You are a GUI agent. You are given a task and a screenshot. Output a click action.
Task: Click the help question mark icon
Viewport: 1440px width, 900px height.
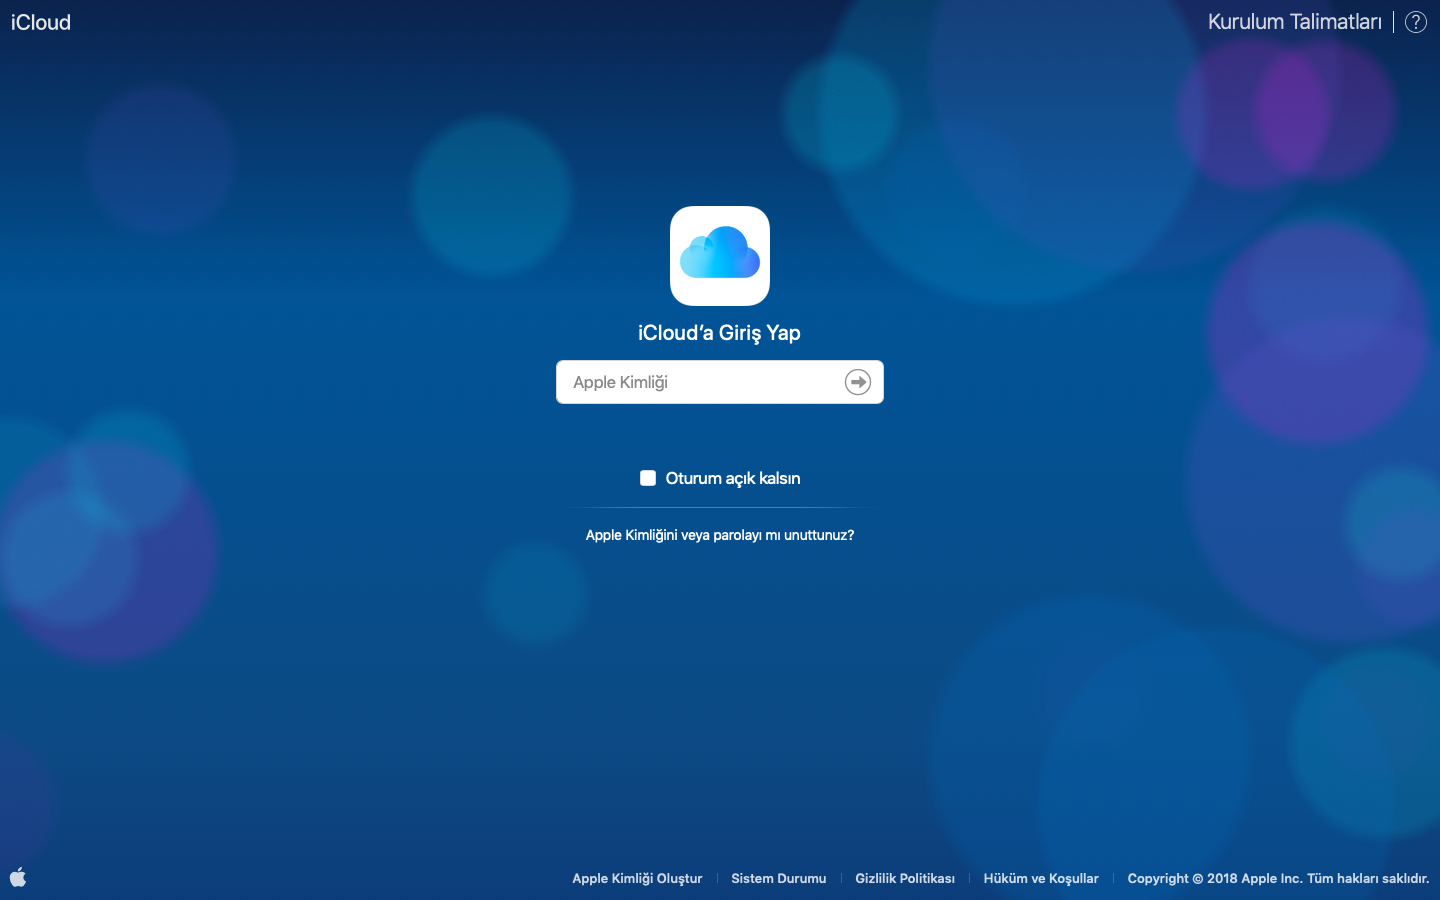pos(1416,22)
